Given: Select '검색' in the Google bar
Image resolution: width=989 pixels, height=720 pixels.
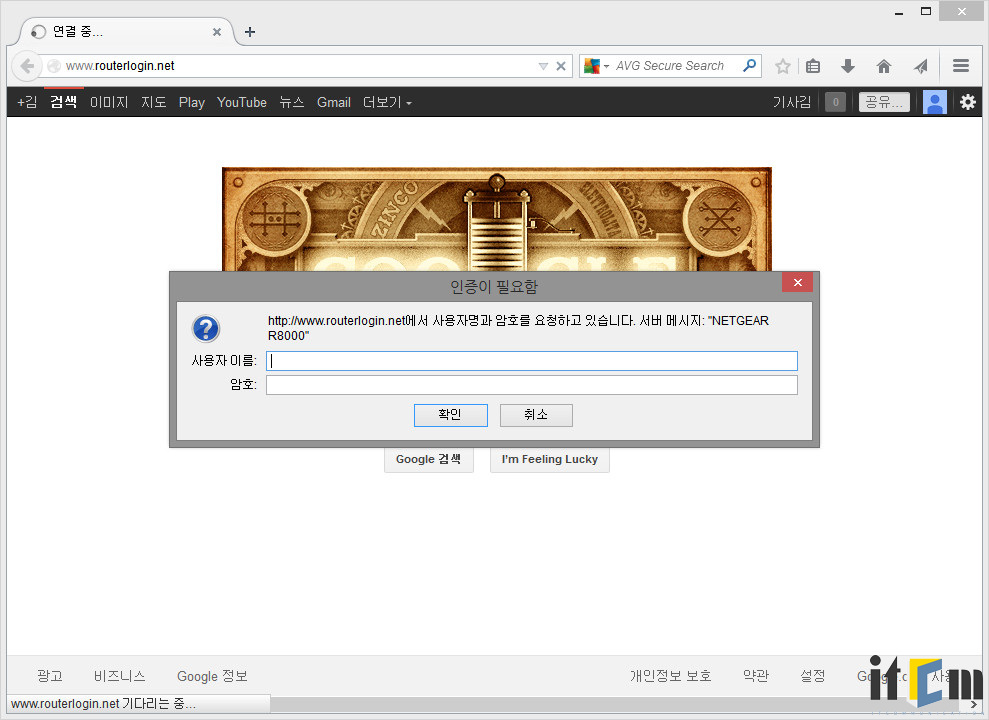Looking at the screenshot, I should tap(64, 102).
